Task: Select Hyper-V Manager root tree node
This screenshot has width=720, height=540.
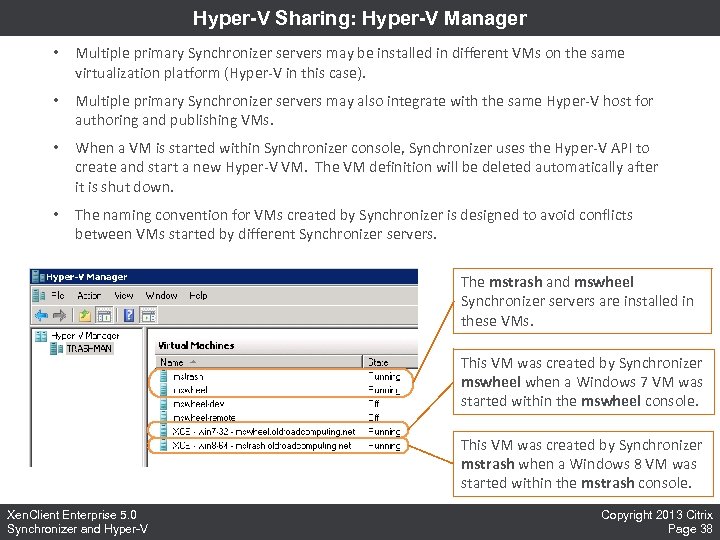Action: [85, 336]
